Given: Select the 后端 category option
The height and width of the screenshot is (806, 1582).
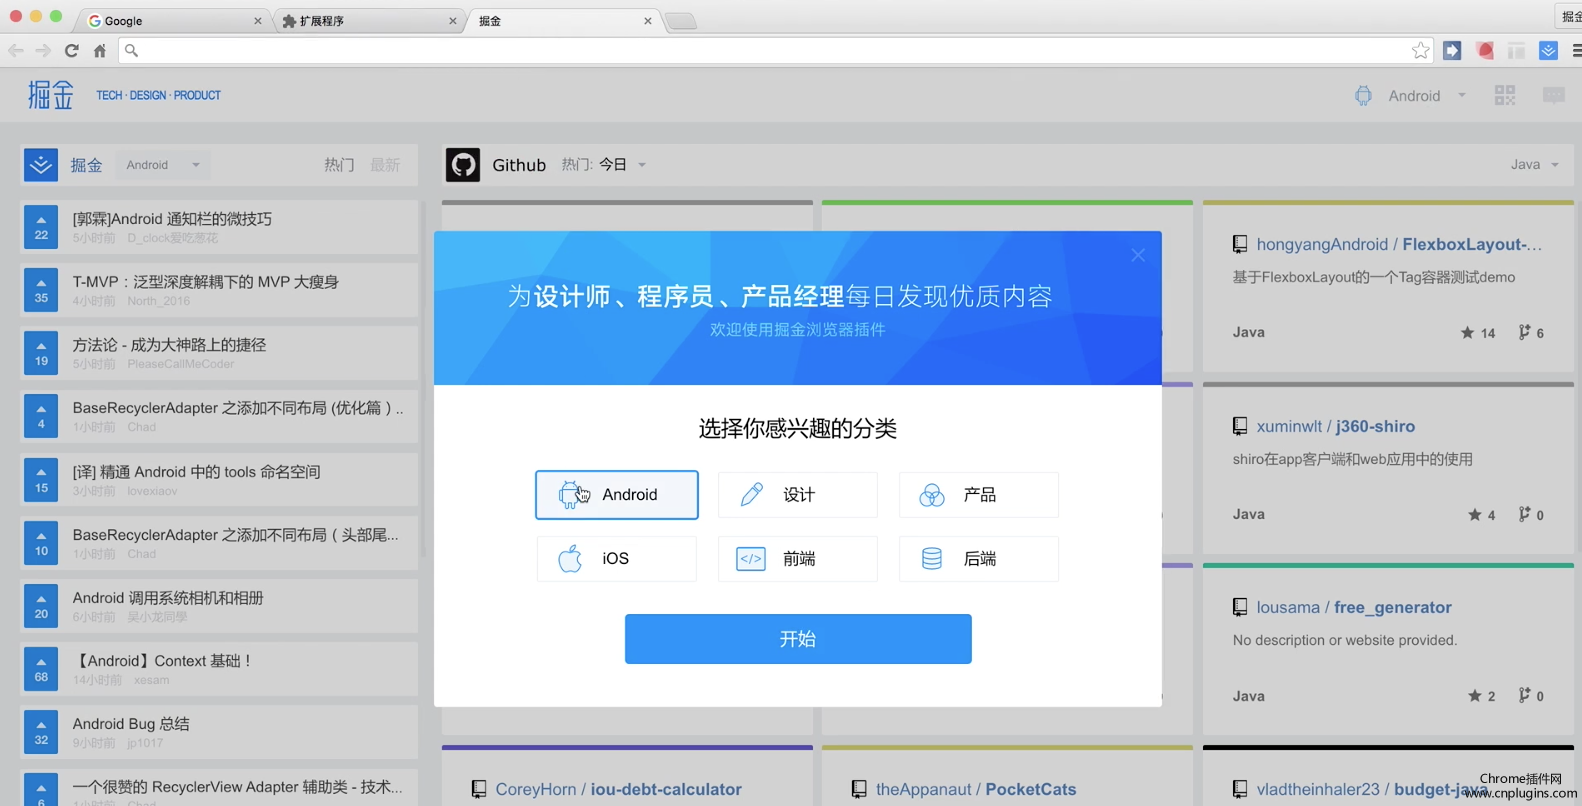Looking at the screenshot, I should pos(978,559).
